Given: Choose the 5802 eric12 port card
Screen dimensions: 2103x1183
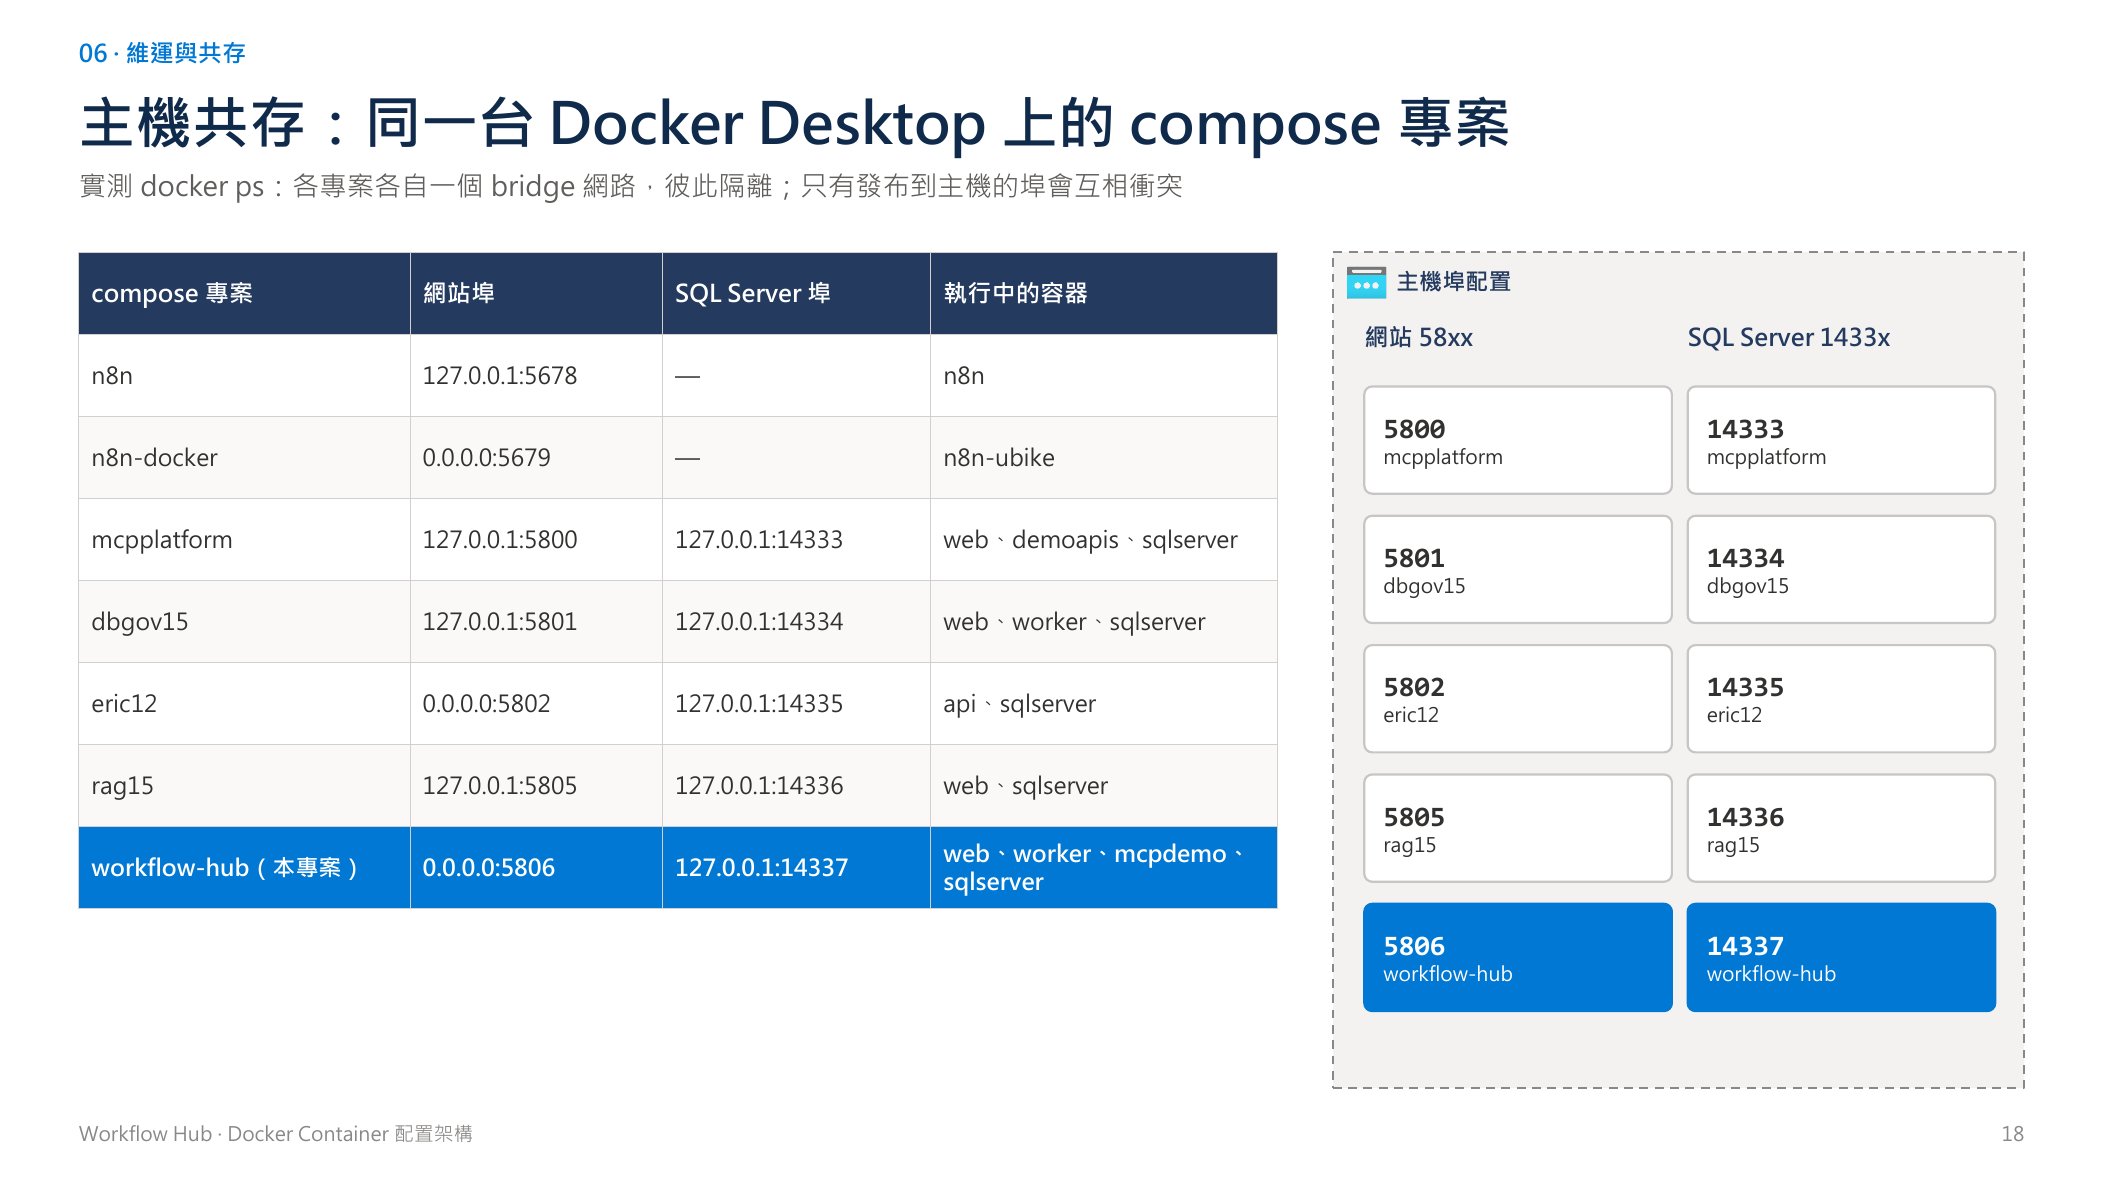Looking at the screenshot, I should (x=1517, y=698).
